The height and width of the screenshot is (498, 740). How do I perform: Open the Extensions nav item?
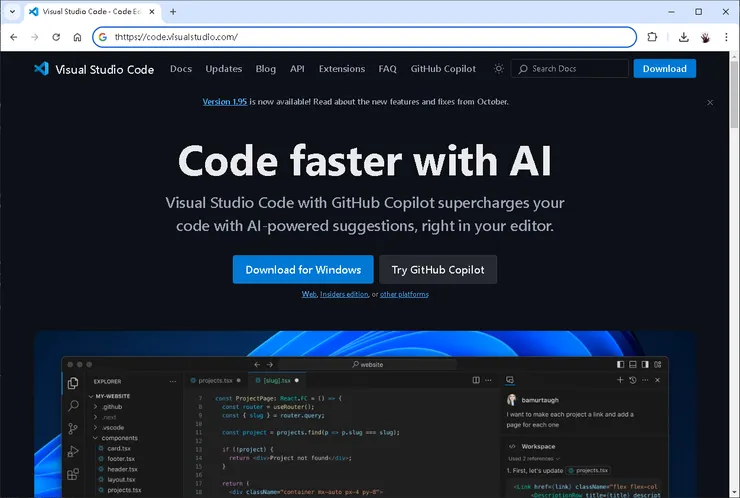point(342,68)
